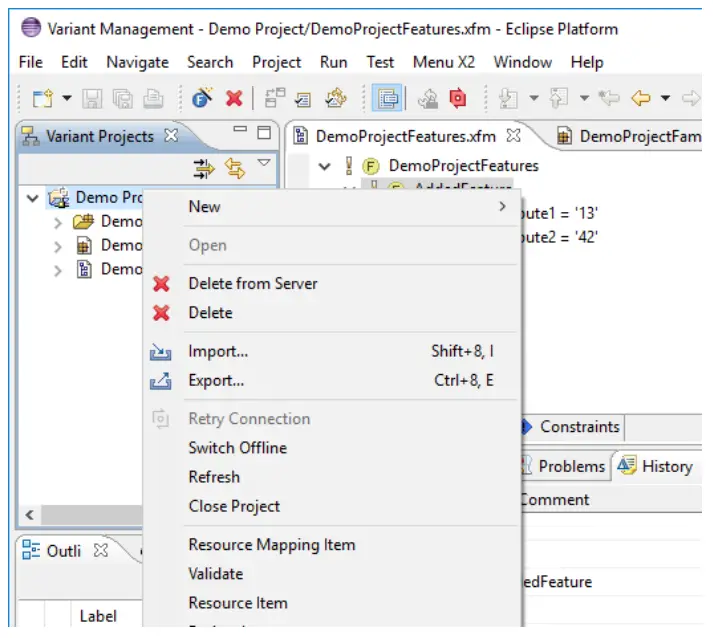Open the Help menu

point(587,62)
